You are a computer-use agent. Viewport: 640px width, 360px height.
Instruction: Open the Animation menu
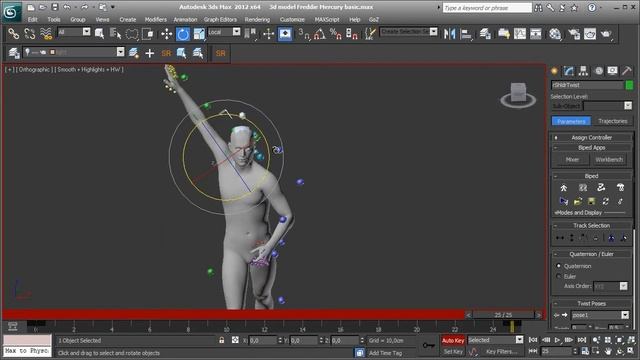click(x=185, y=19)
